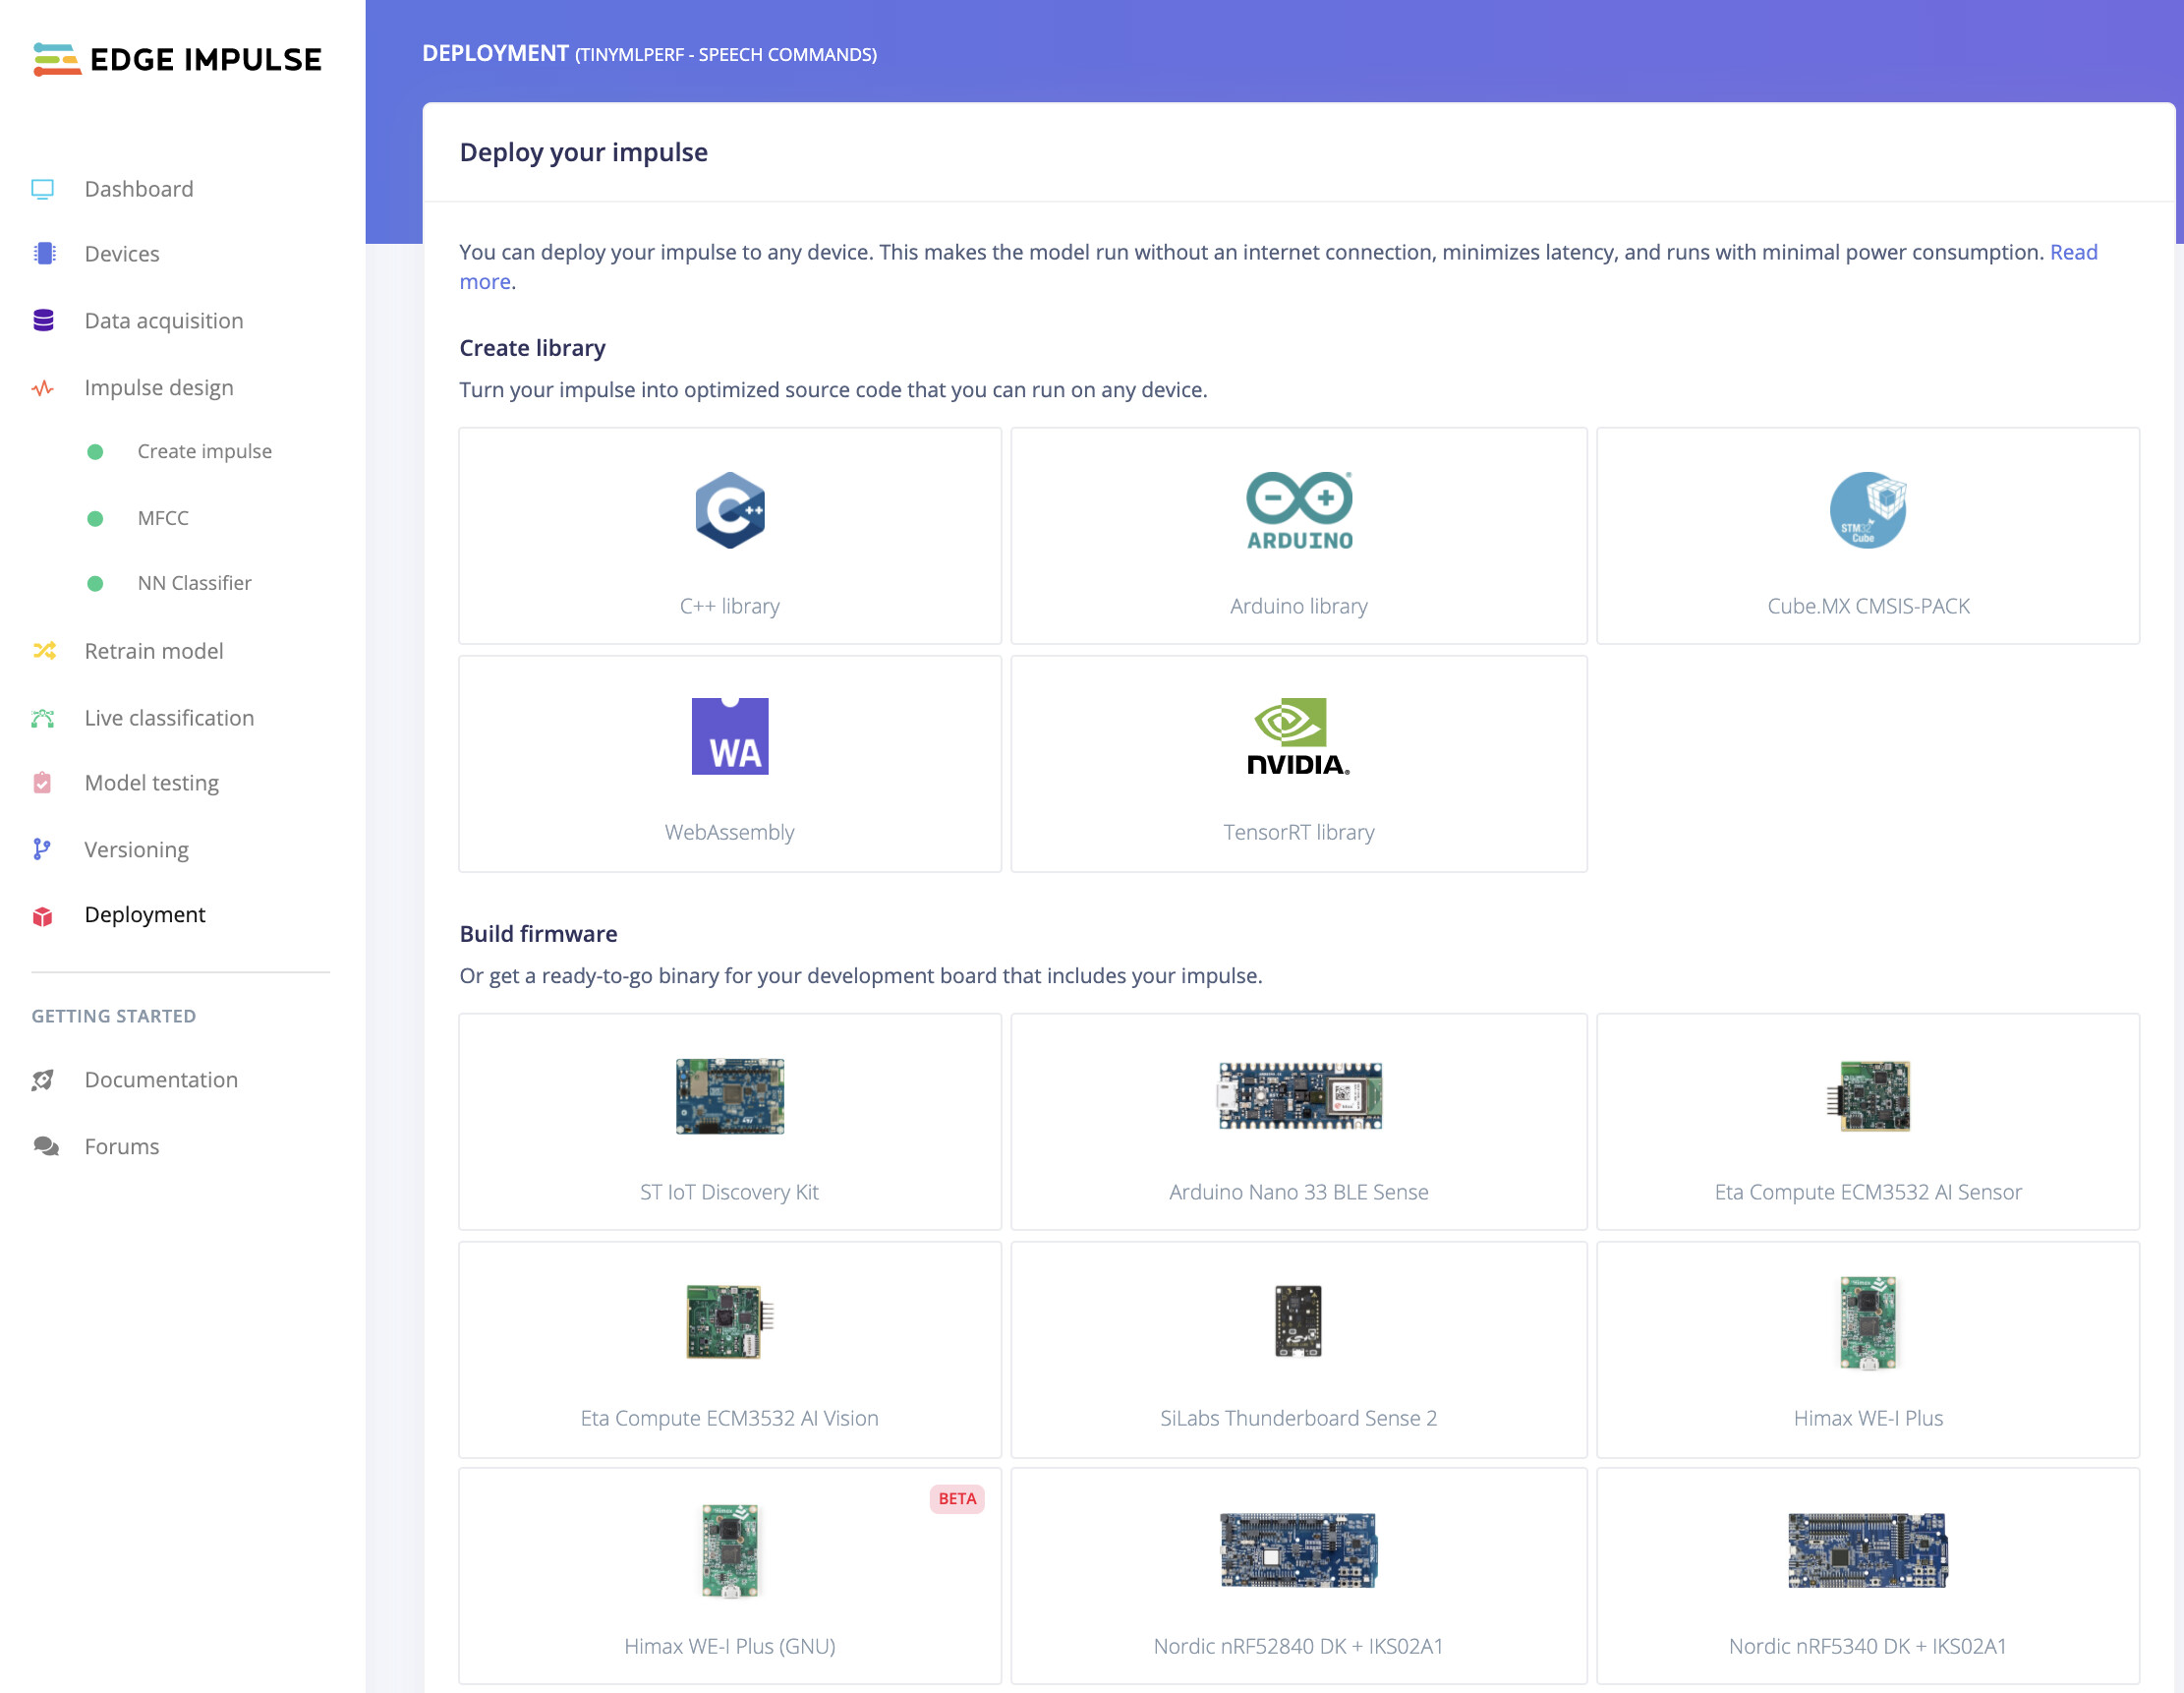This screenshot has height=1693, width=2184.
Task: Click the green dot beside Create impulse
Action: pyautogui.click(x=95, y=452)
